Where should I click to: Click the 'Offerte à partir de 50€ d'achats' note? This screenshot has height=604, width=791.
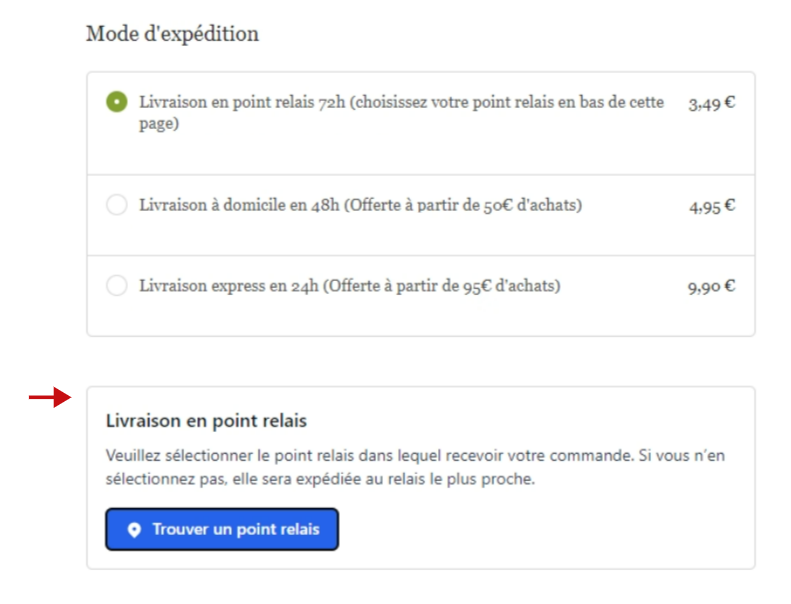point(463,205)
